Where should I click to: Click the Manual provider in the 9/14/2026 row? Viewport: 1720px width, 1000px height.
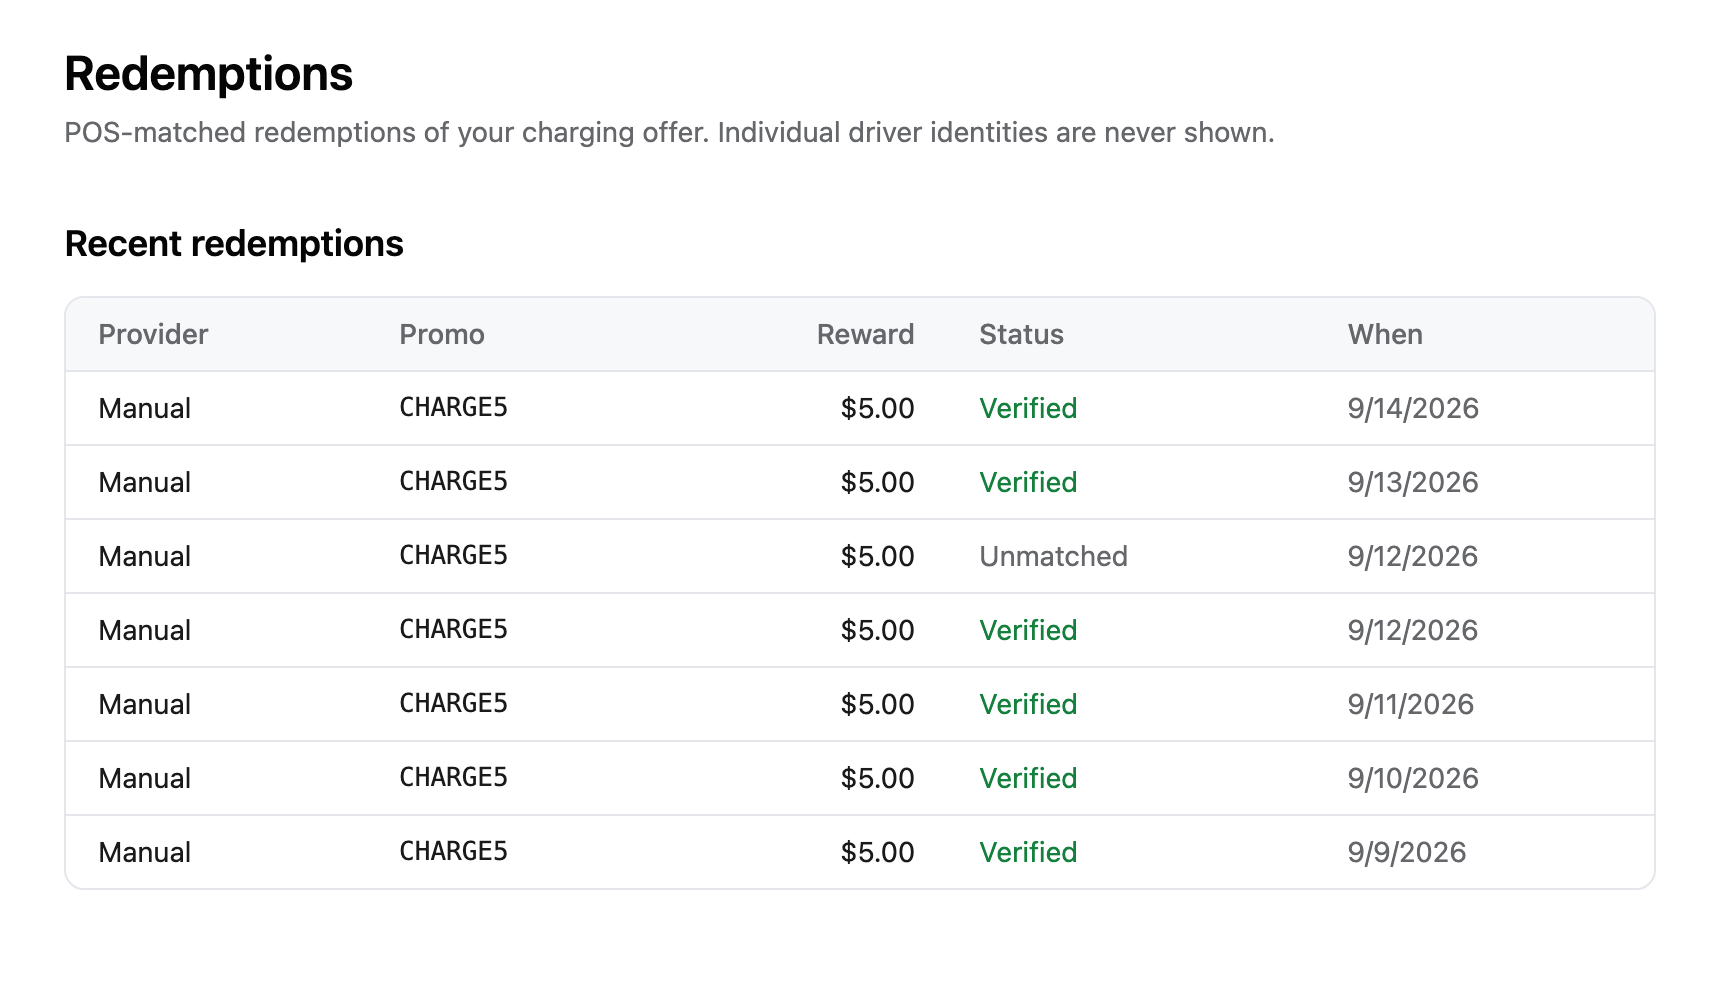[144, 408]
